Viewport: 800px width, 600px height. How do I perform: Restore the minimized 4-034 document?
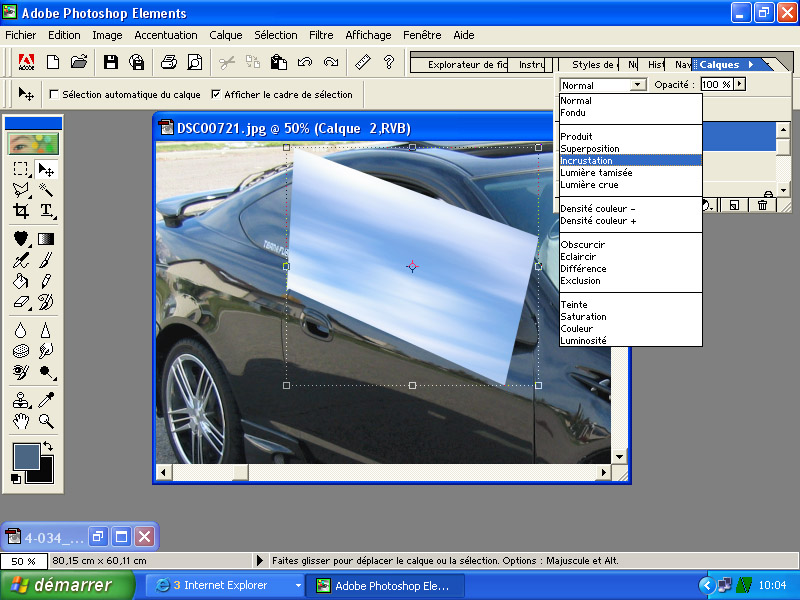[x=97, y=537]
